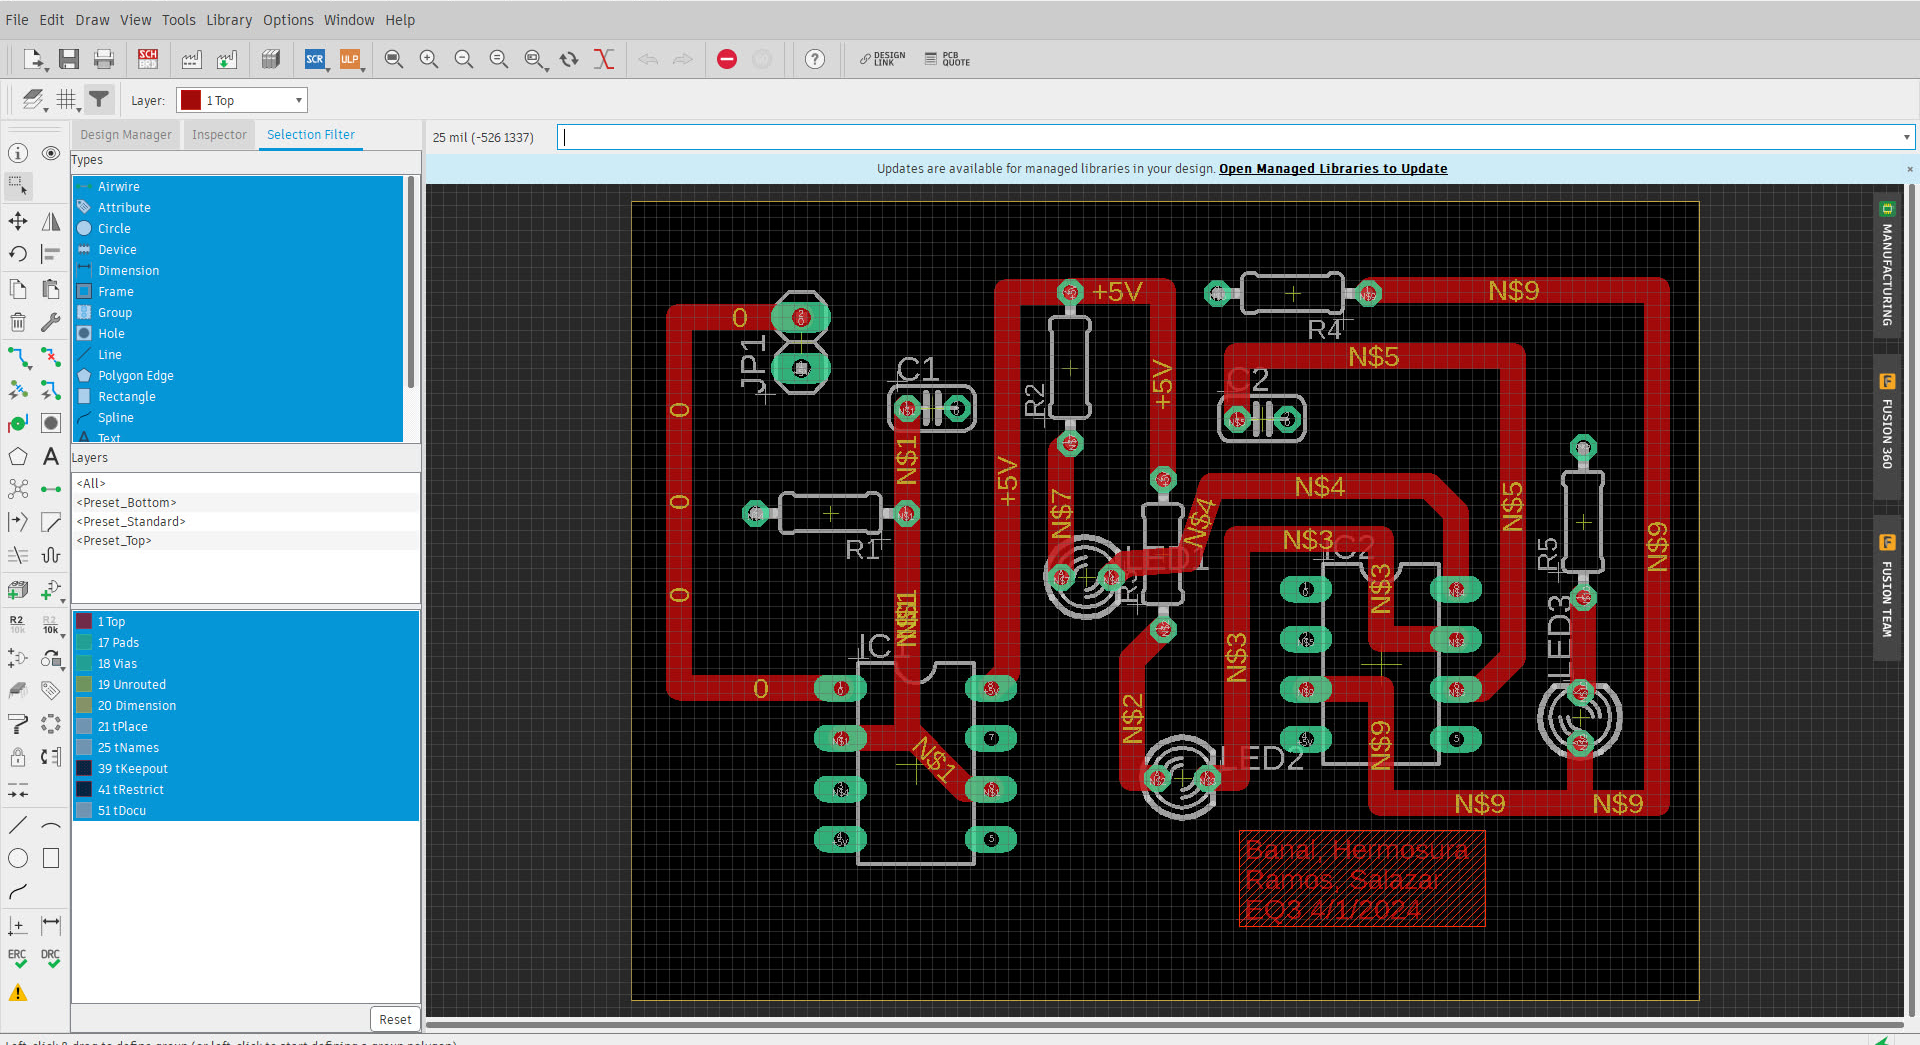Click the Redraw refresh arrows icon
Screen dimensions: 1920x1045
click(x=569, y=59)
